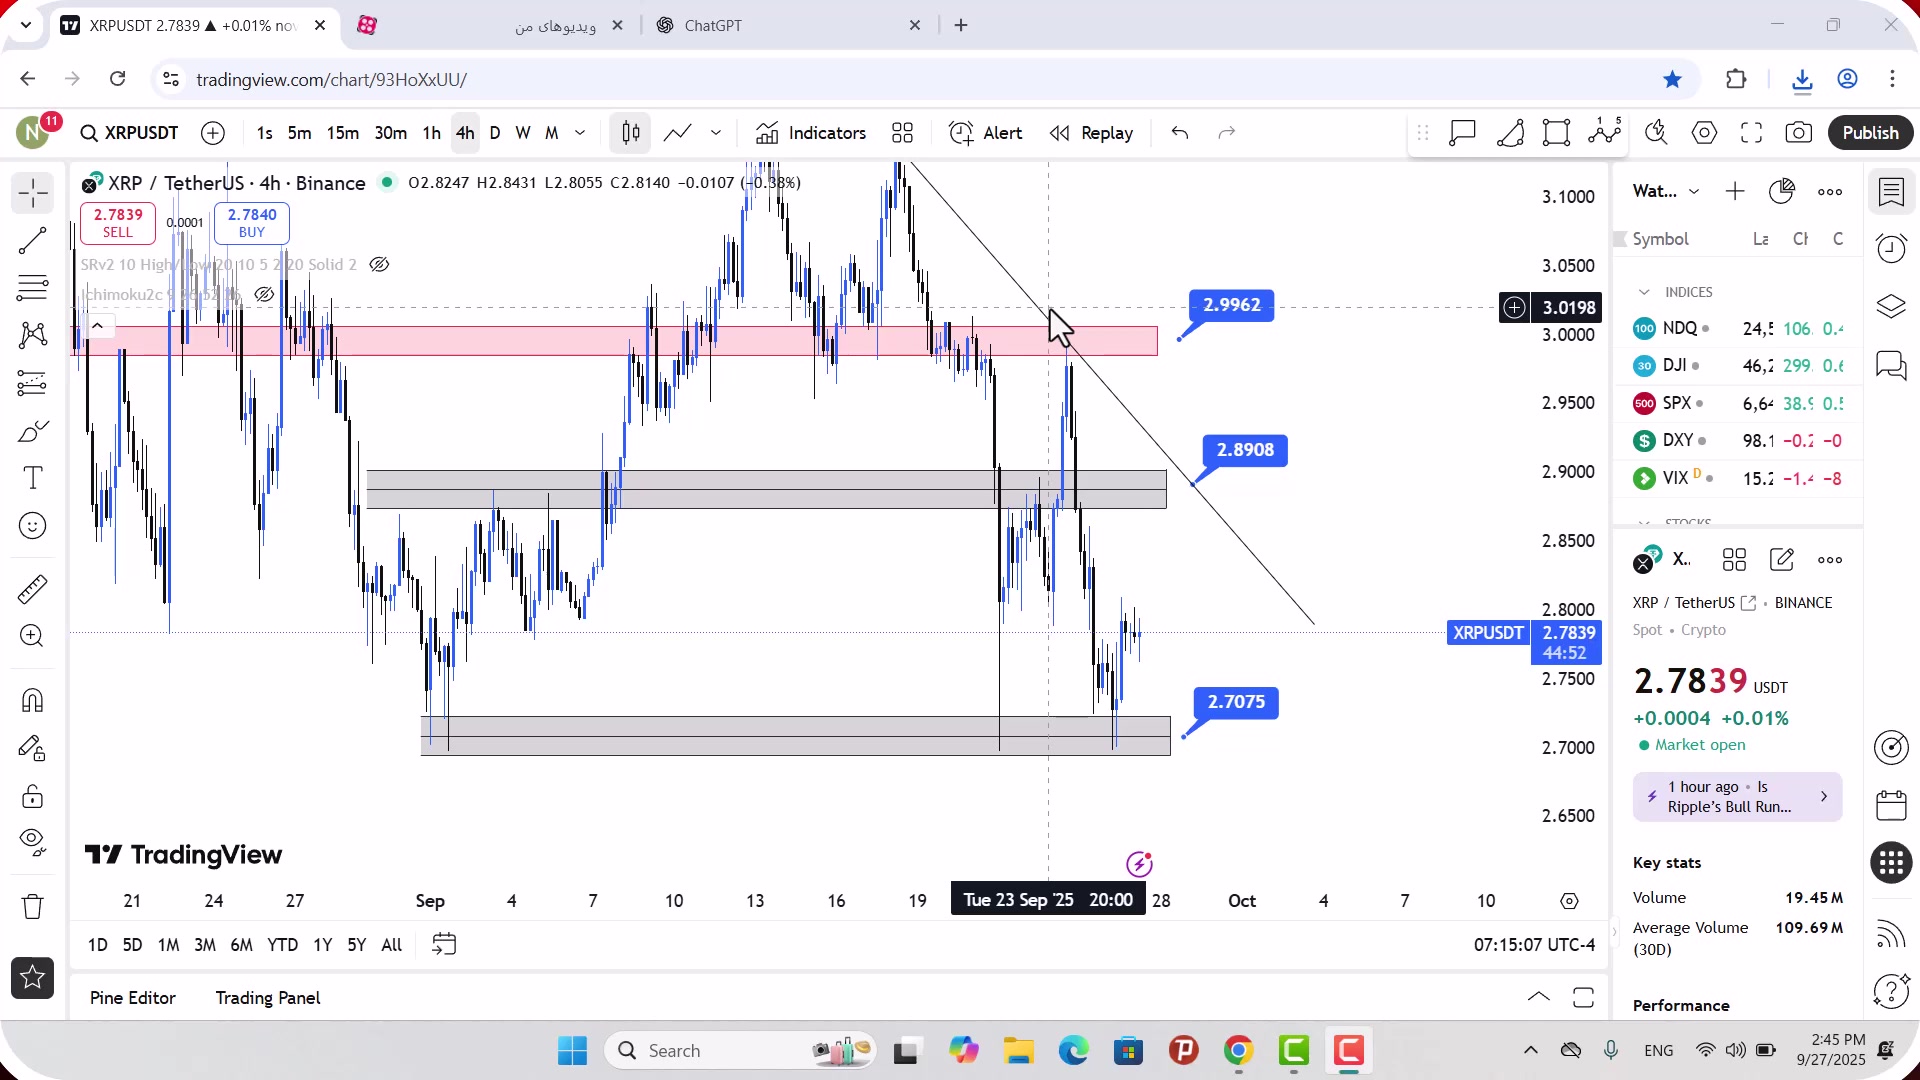The height and width of the screenshot is (1080, 1920).
Task: Expand the timeframe interval dropdown
Action: pos(580,133)
